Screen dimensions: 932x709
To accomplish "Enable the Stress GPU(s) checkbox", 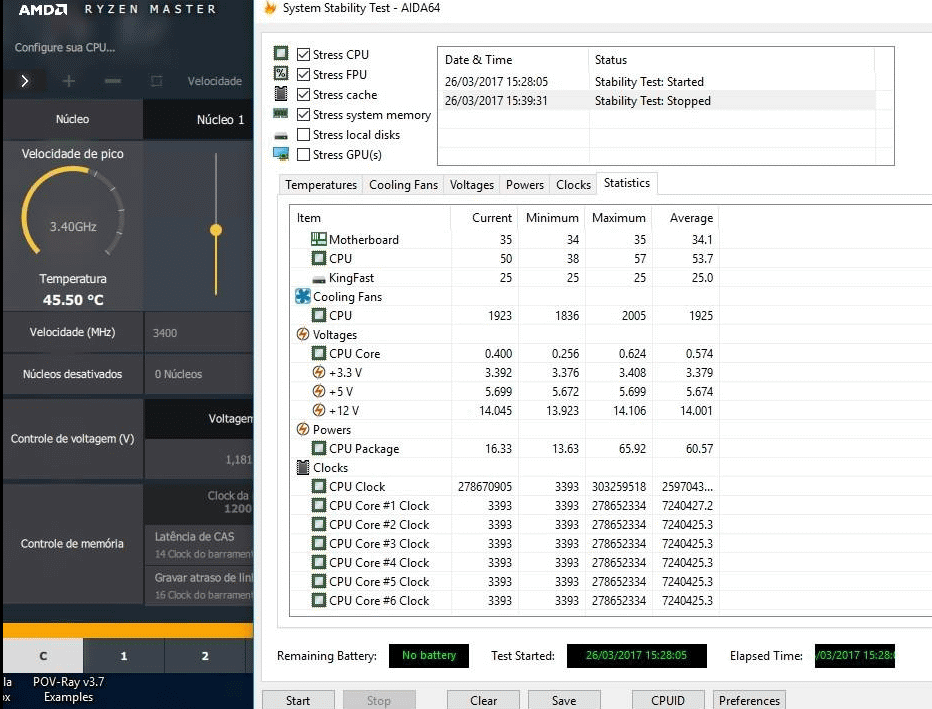I will click(x=303, y=155).
